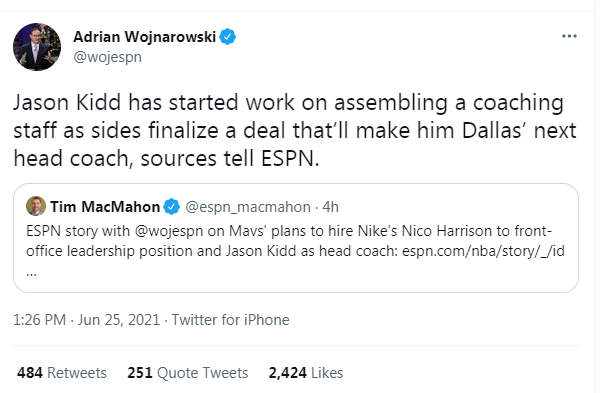Open the espn.com/nba/story link
This screenshot has width=607, height=393.
pos(483,251)
